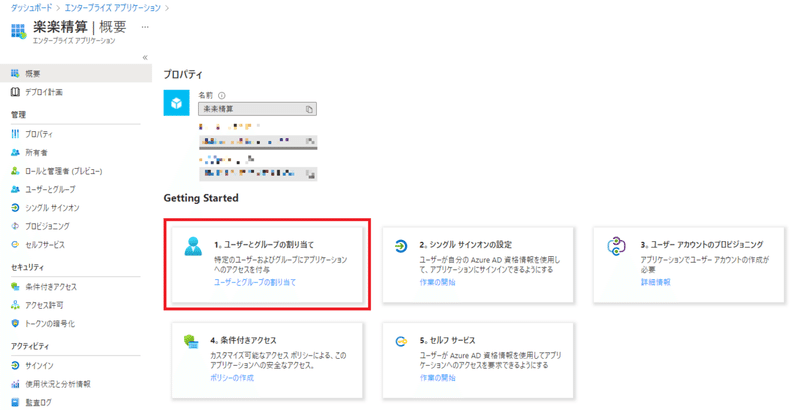Click the シングル サインオン arrow icon in sidebar
The width and height of the screenshot is (800, 410).
[x=15, y=208]
